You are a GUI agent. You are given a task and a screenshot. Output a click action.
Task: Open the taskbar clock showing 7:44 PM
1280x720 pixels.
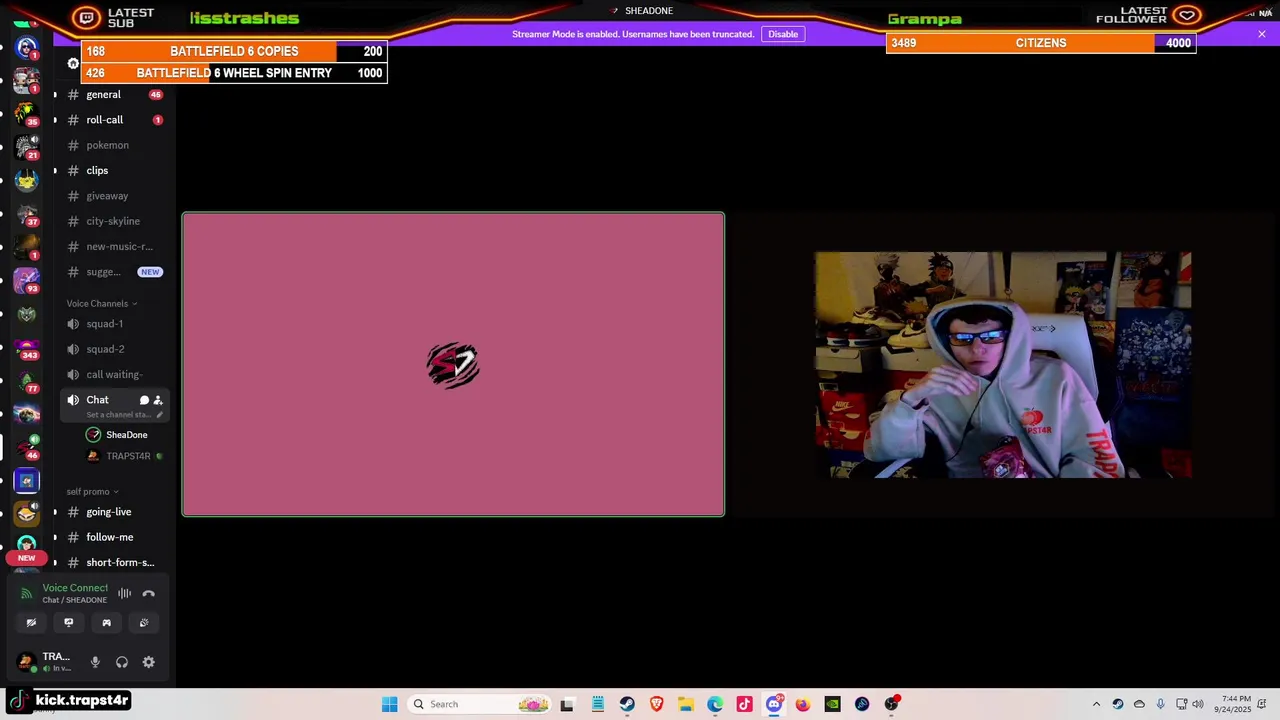coord(1233,704)
